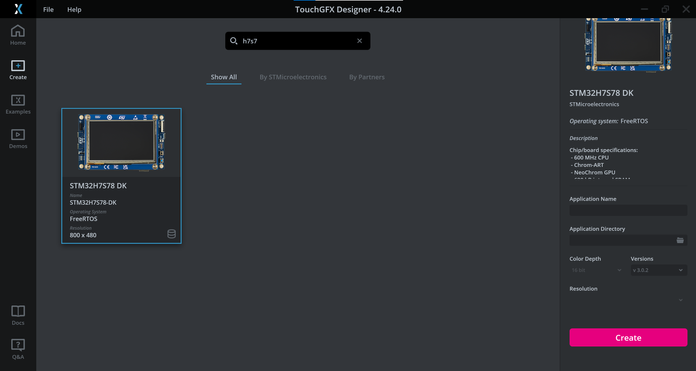Open the Examples section
Screen dimensions: 696x371
tap(18, 104)
